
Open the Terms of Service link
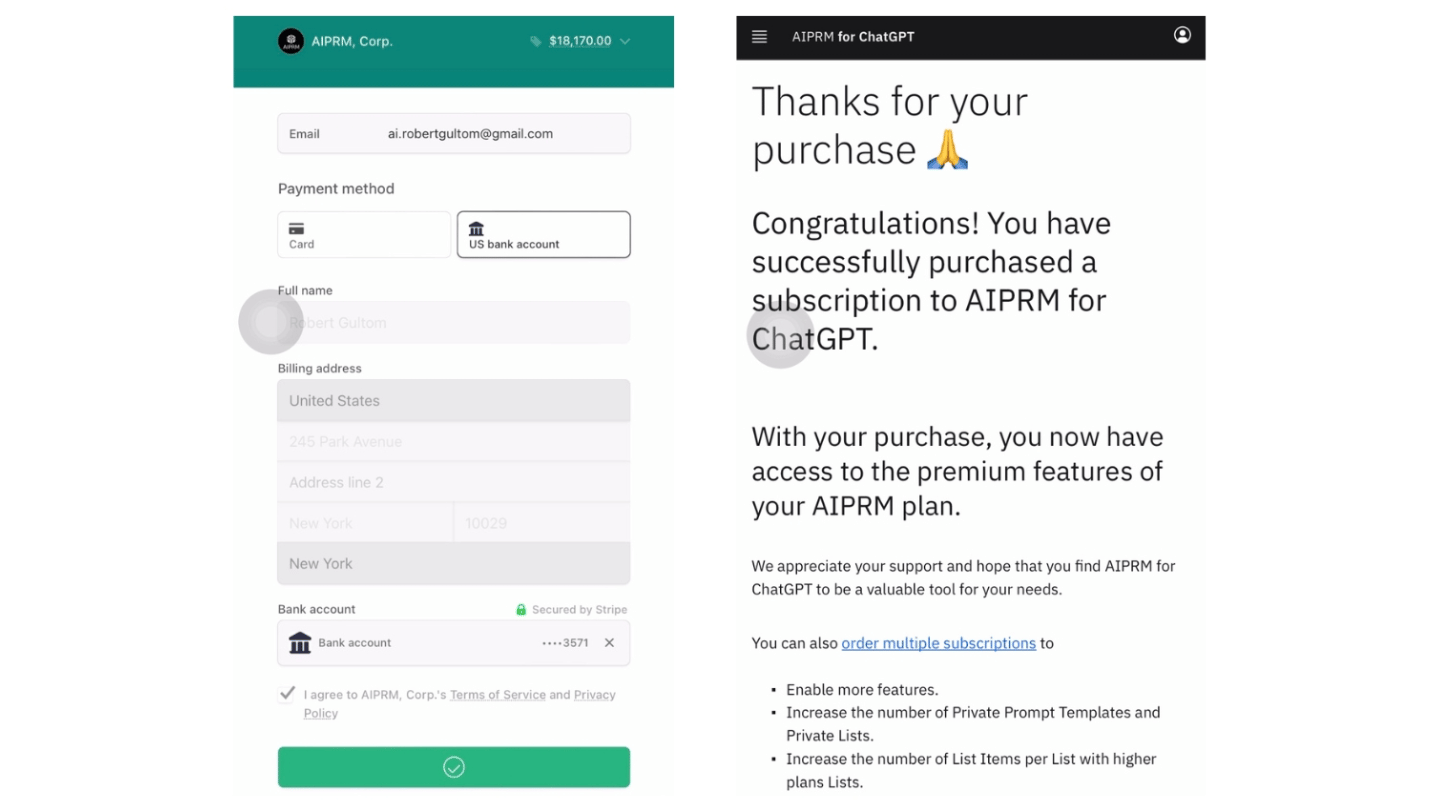click(x=497, y=695)
